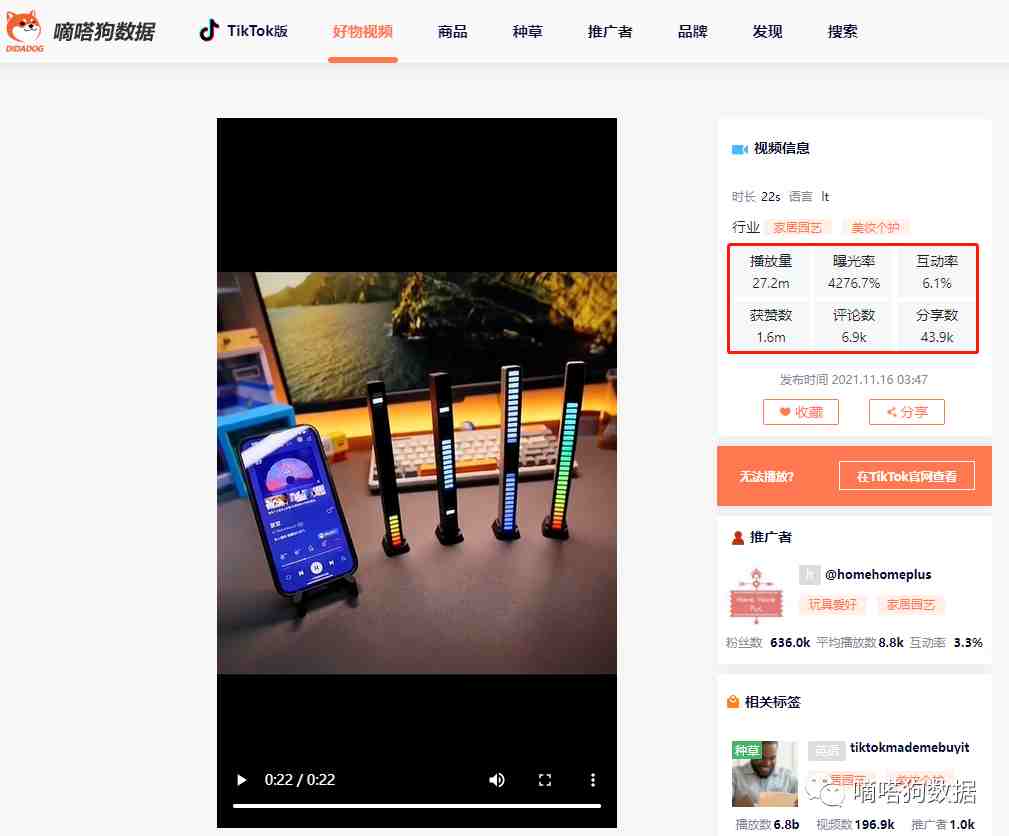Open the 搜索 page
This screenshot has width=1009, height=836.
click(842, 32)
